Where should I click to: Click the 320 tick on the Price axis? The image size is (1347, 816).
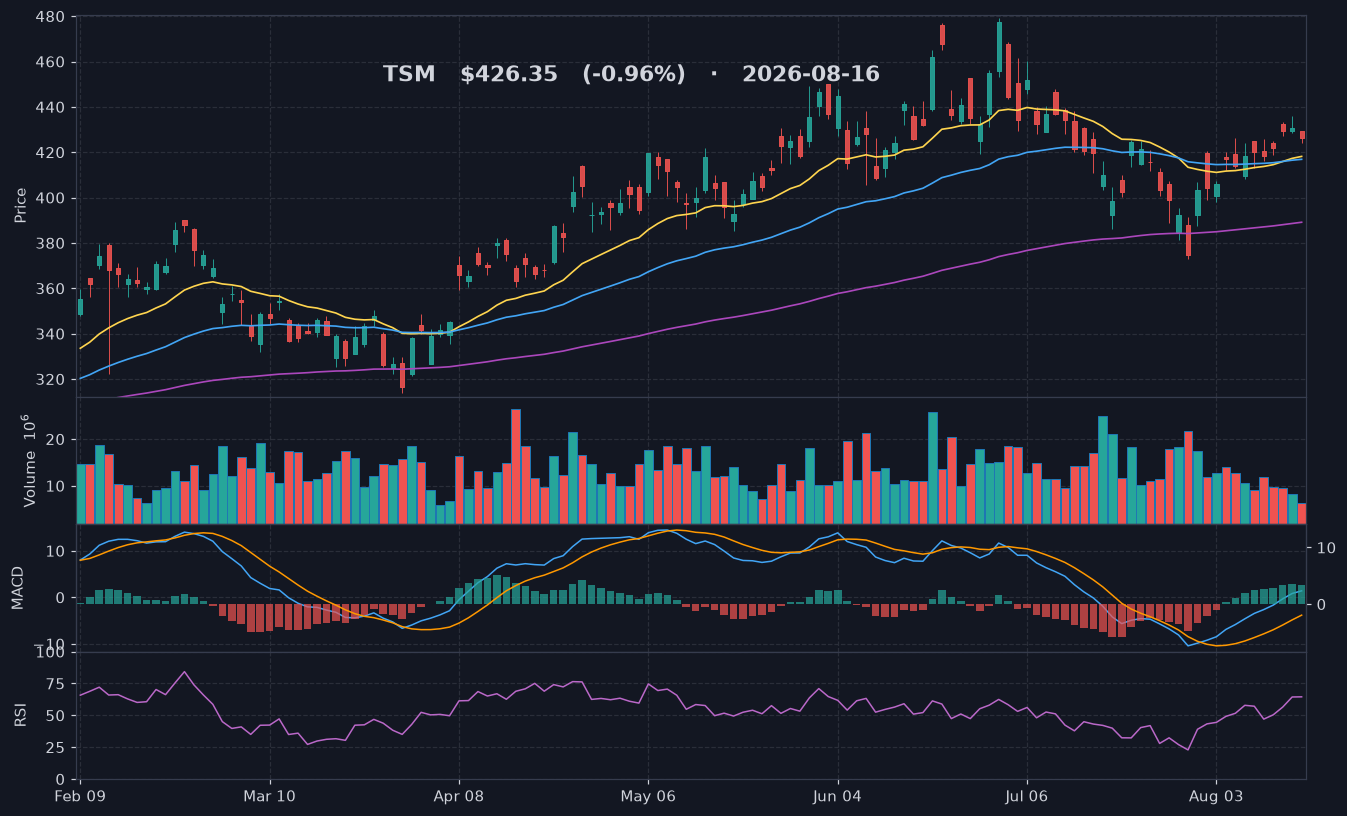50,380
